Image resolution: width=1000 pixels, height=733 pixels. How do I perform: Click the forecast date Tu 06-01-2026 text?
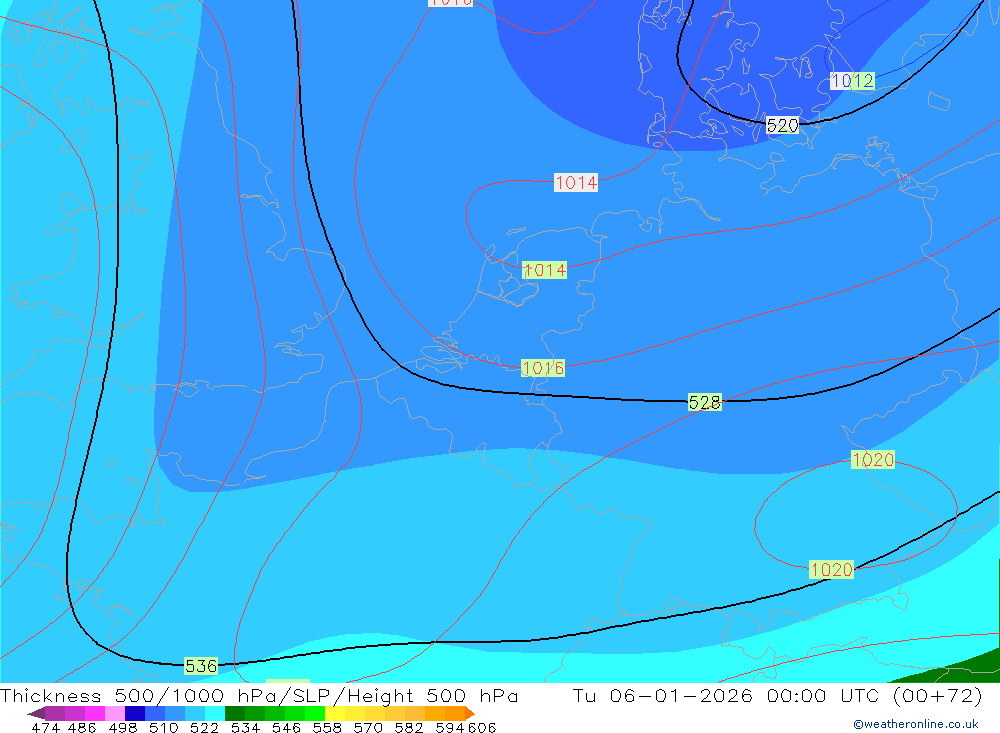point(662,696)
